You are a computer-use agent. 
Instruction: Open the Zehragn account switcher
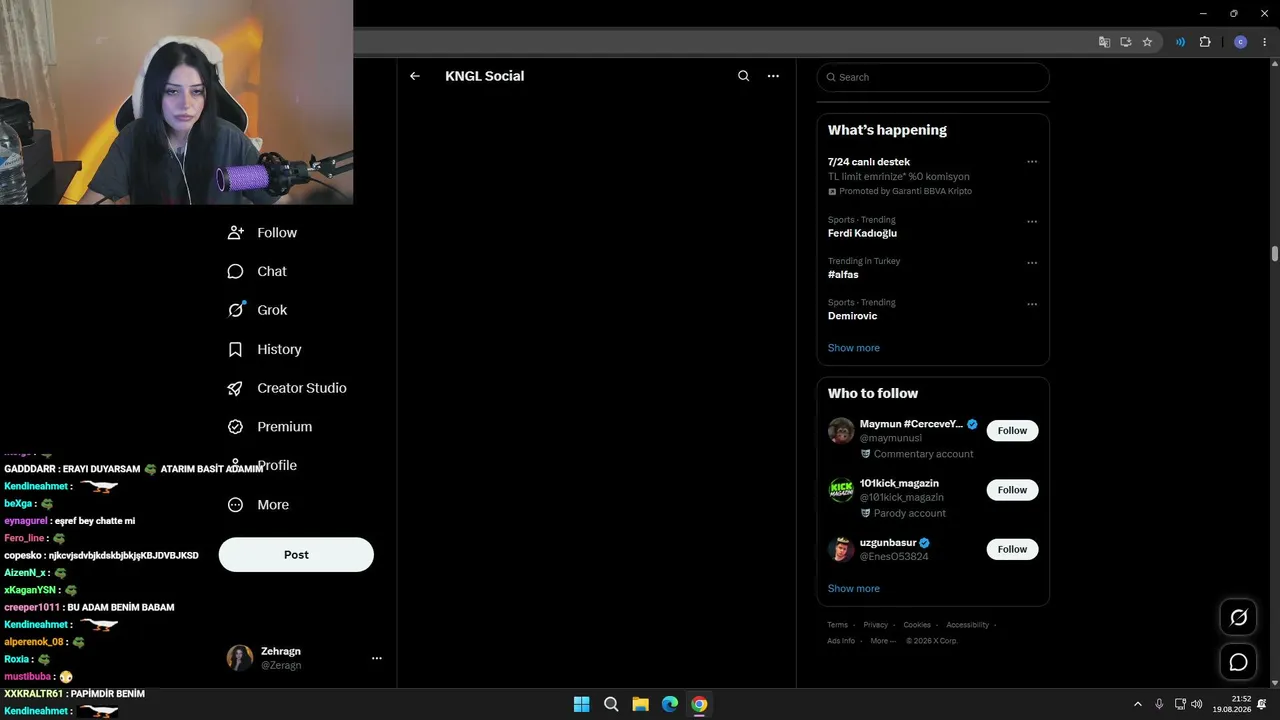click(x=304, y=658)
